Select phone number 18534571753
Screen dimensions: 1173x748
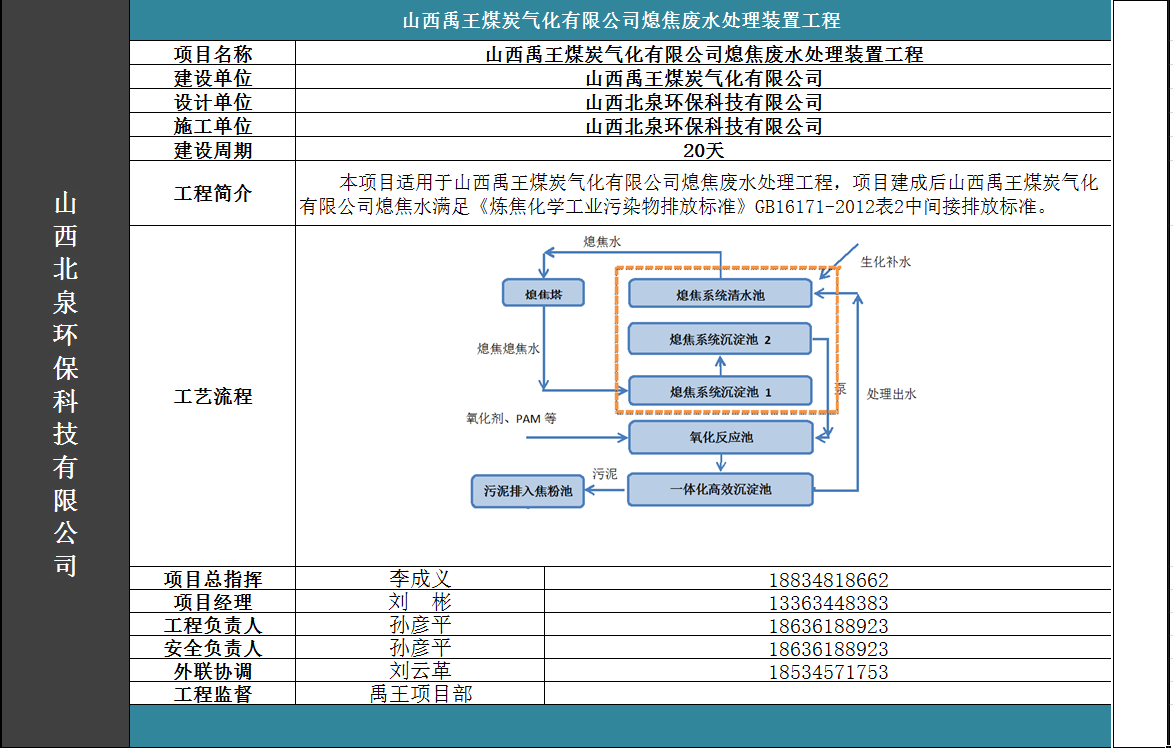(828, 672)
